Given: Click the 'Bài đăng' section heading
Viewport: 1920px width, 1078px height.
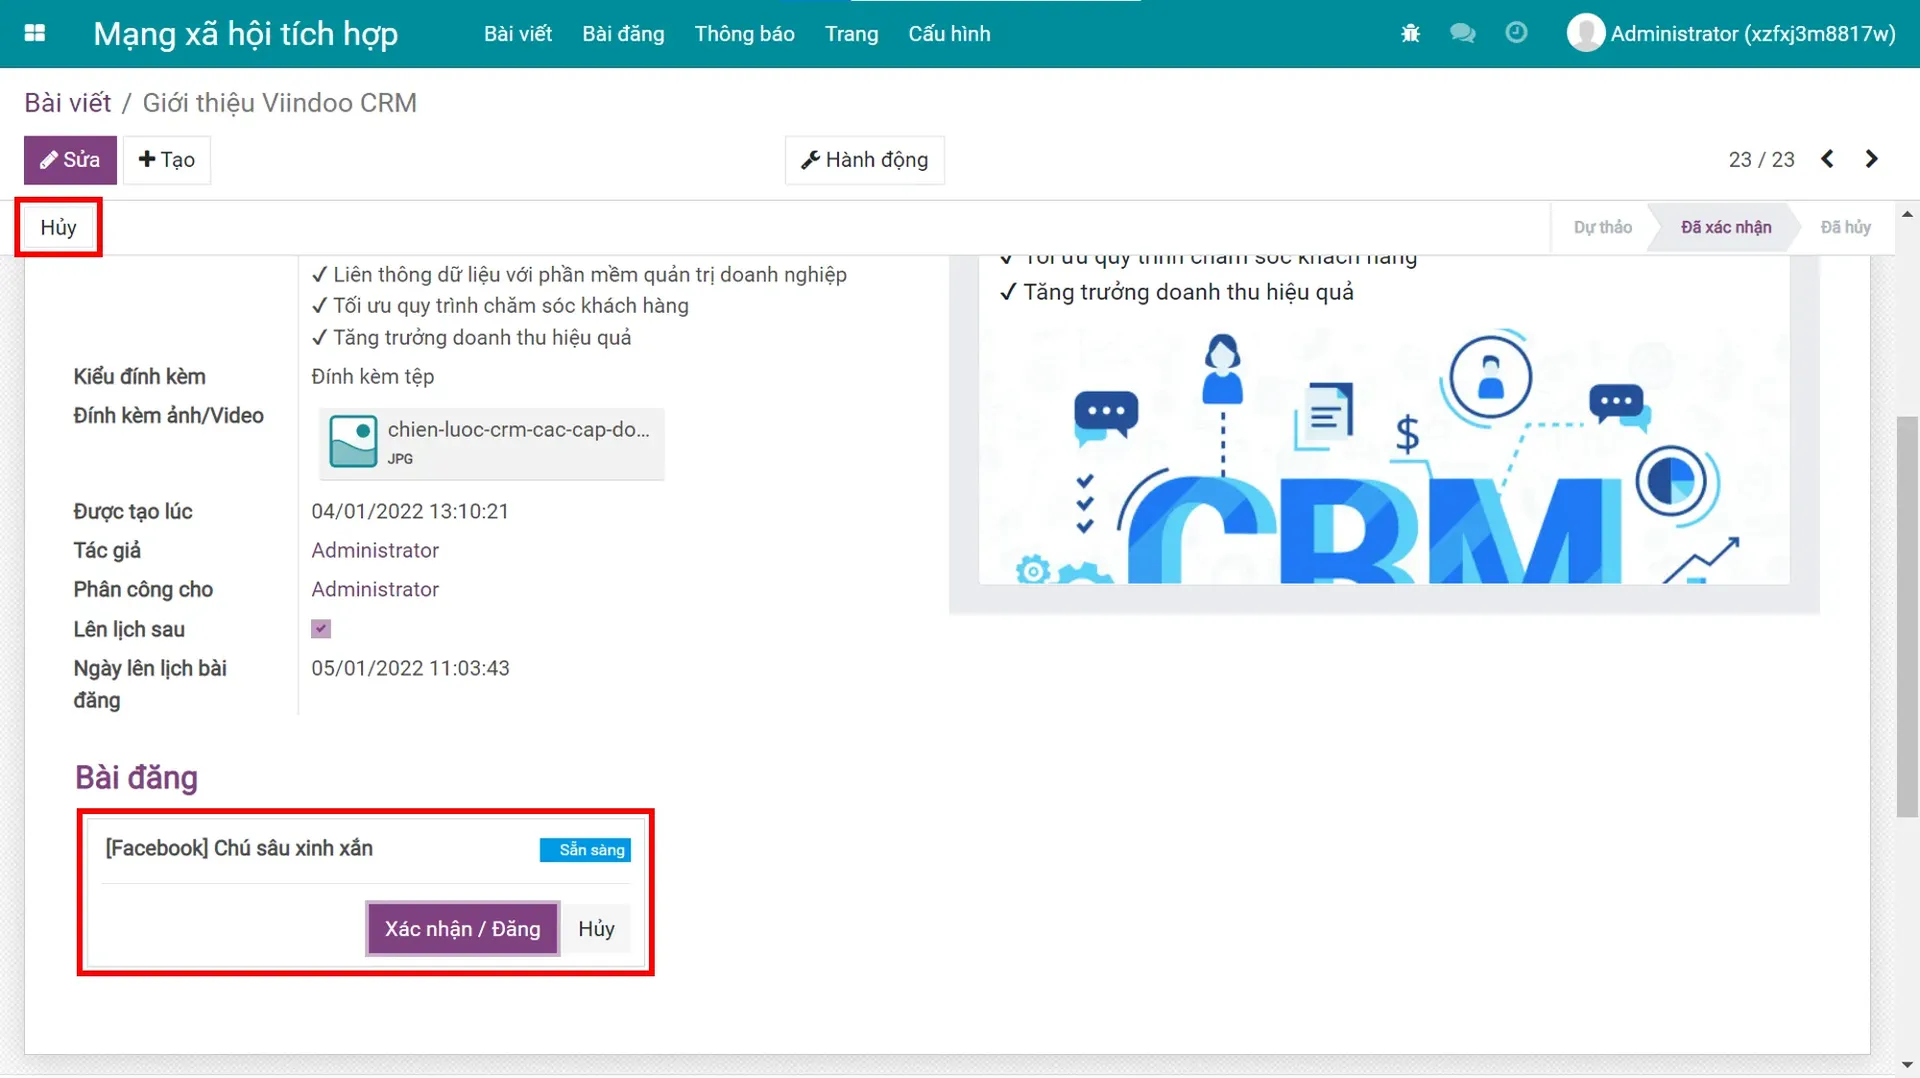Looking at the screenshot, I should click(136, 777).
